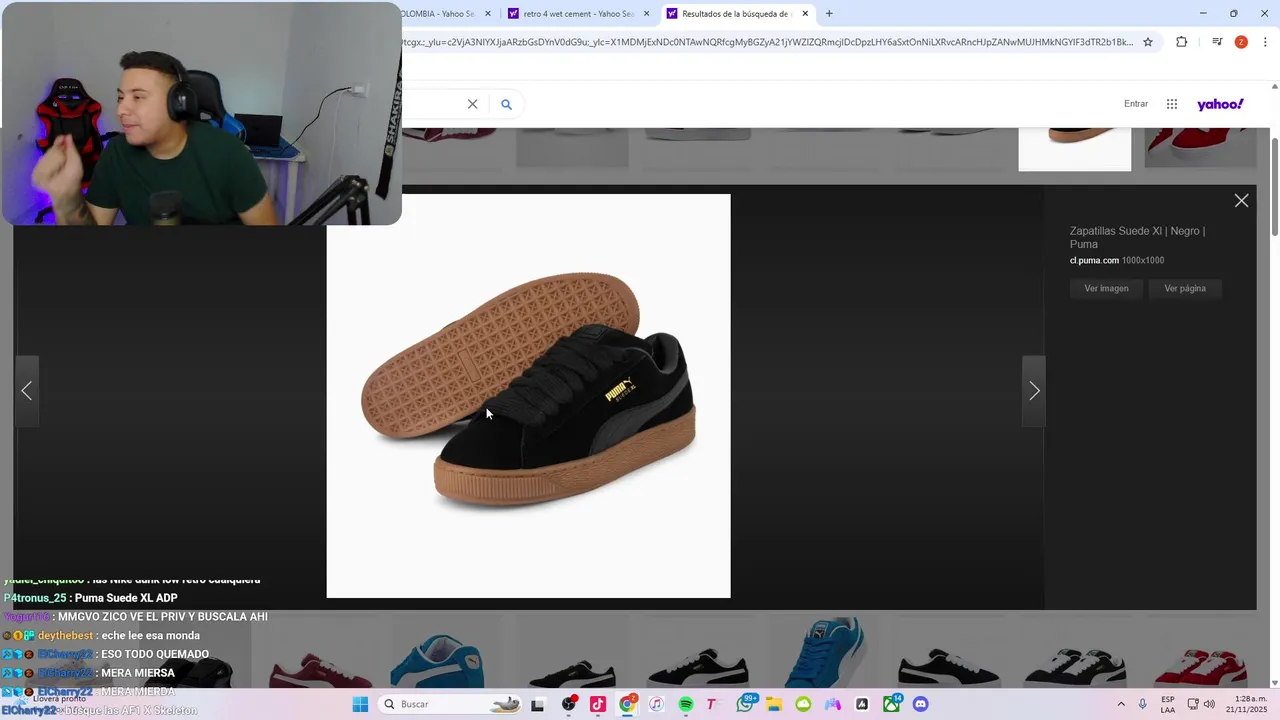Open Windows Start menu
Image resolution: width=1280 pixels, height=720 pixels.
(360, 704)
